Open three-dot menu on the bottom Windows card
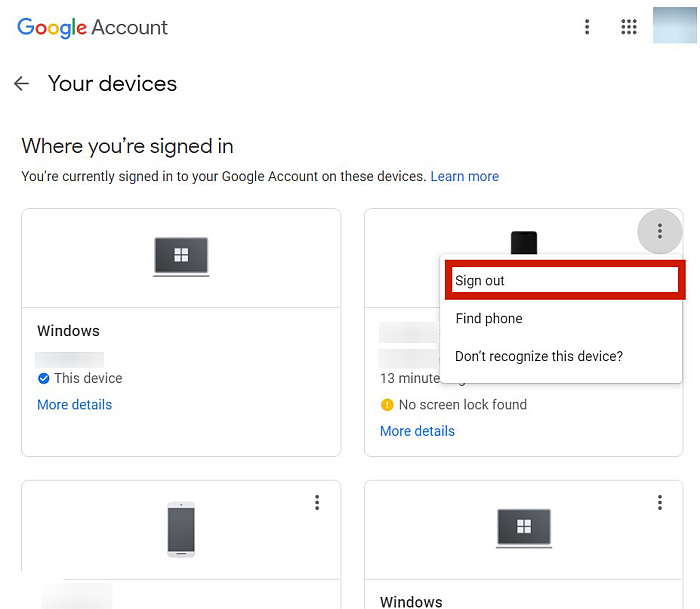 pos(659,502)
